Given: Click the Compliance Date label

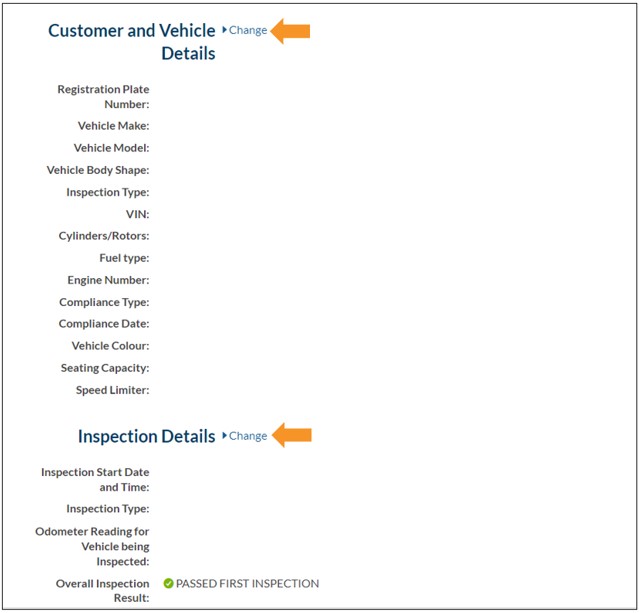Looking at the screenshot, I should tap(104, 324).
